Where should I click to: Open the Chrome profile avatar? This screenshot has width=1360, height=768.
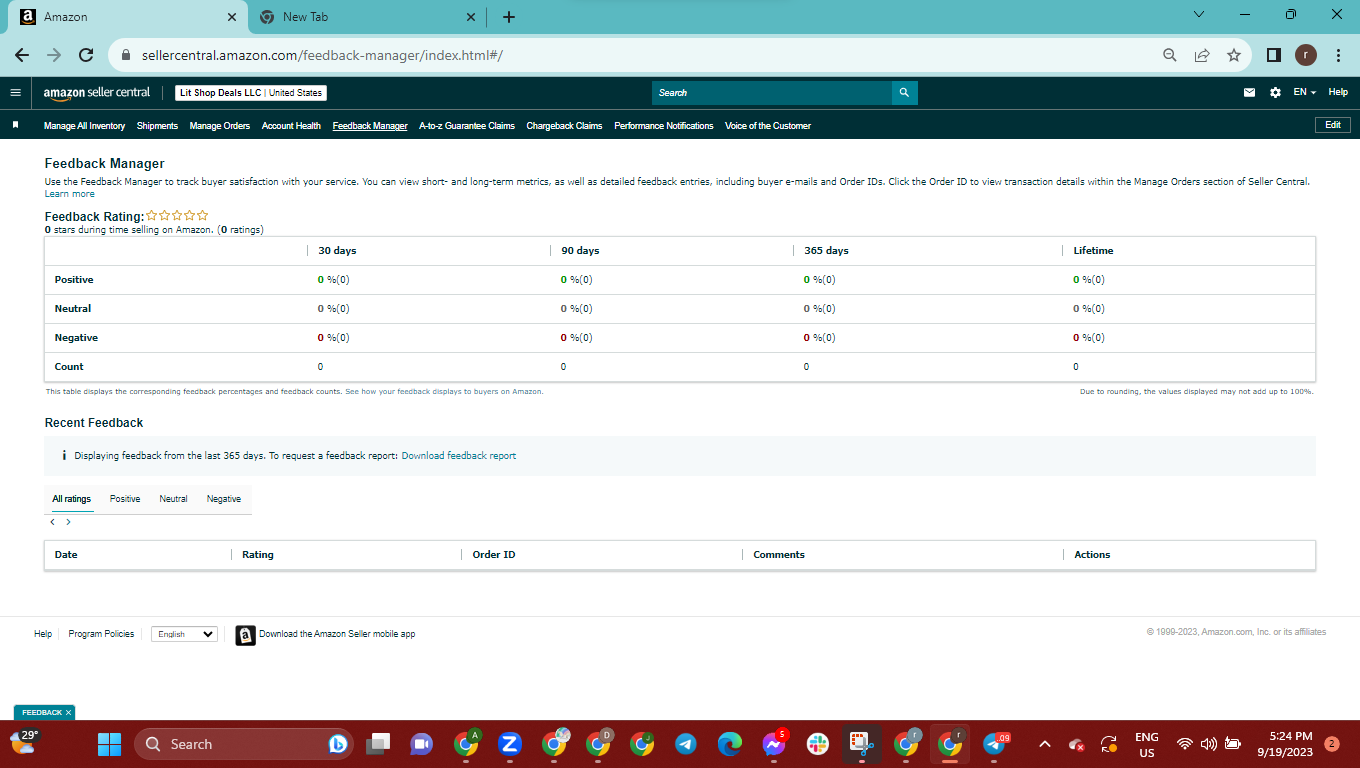[1306, 55]
